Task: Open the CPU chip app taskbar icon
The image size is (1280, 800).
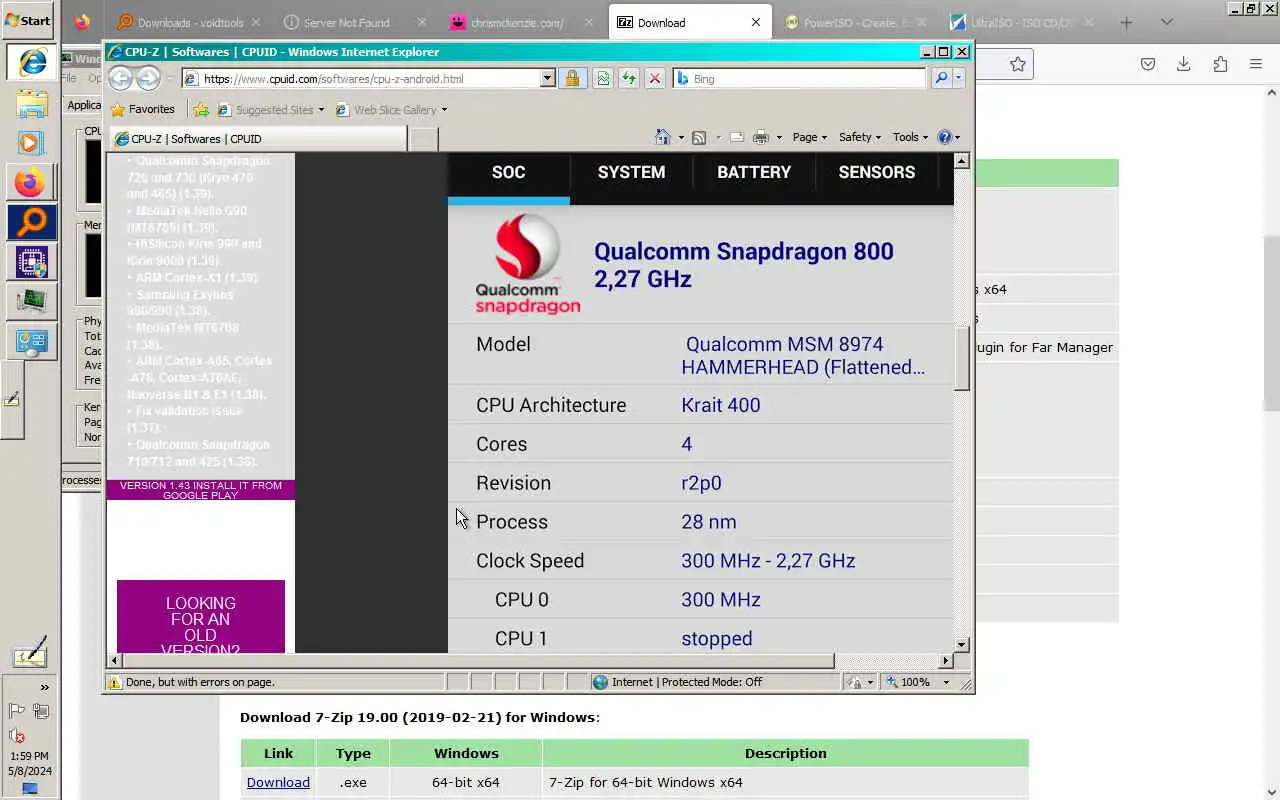Action: [31, 262]
